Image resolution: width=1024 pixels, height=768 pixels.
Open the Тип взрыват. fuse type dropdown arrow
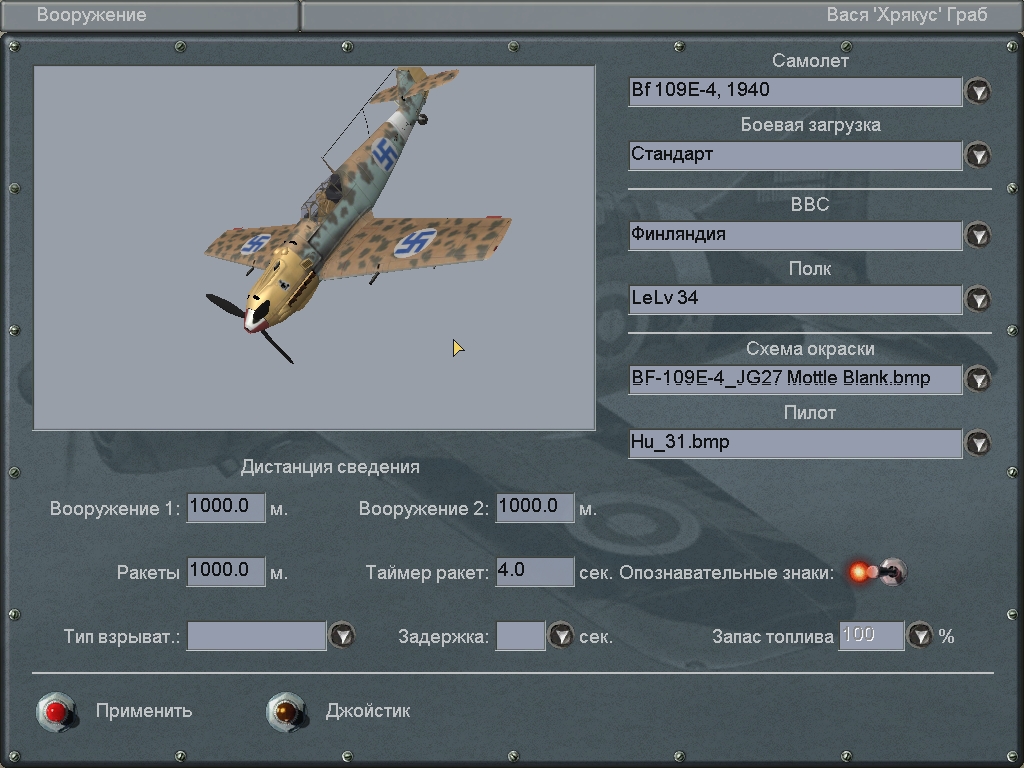coord(342,635)
